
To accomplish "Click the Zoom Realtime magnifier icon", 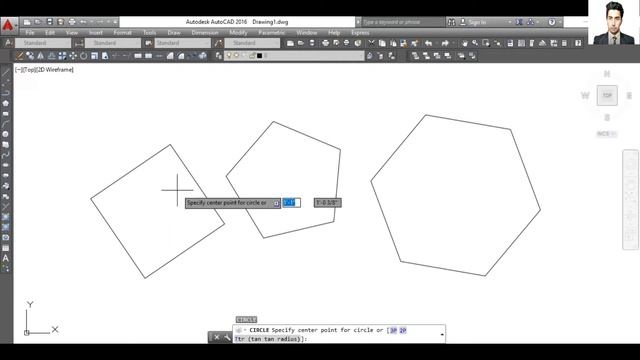I will 475,43.
